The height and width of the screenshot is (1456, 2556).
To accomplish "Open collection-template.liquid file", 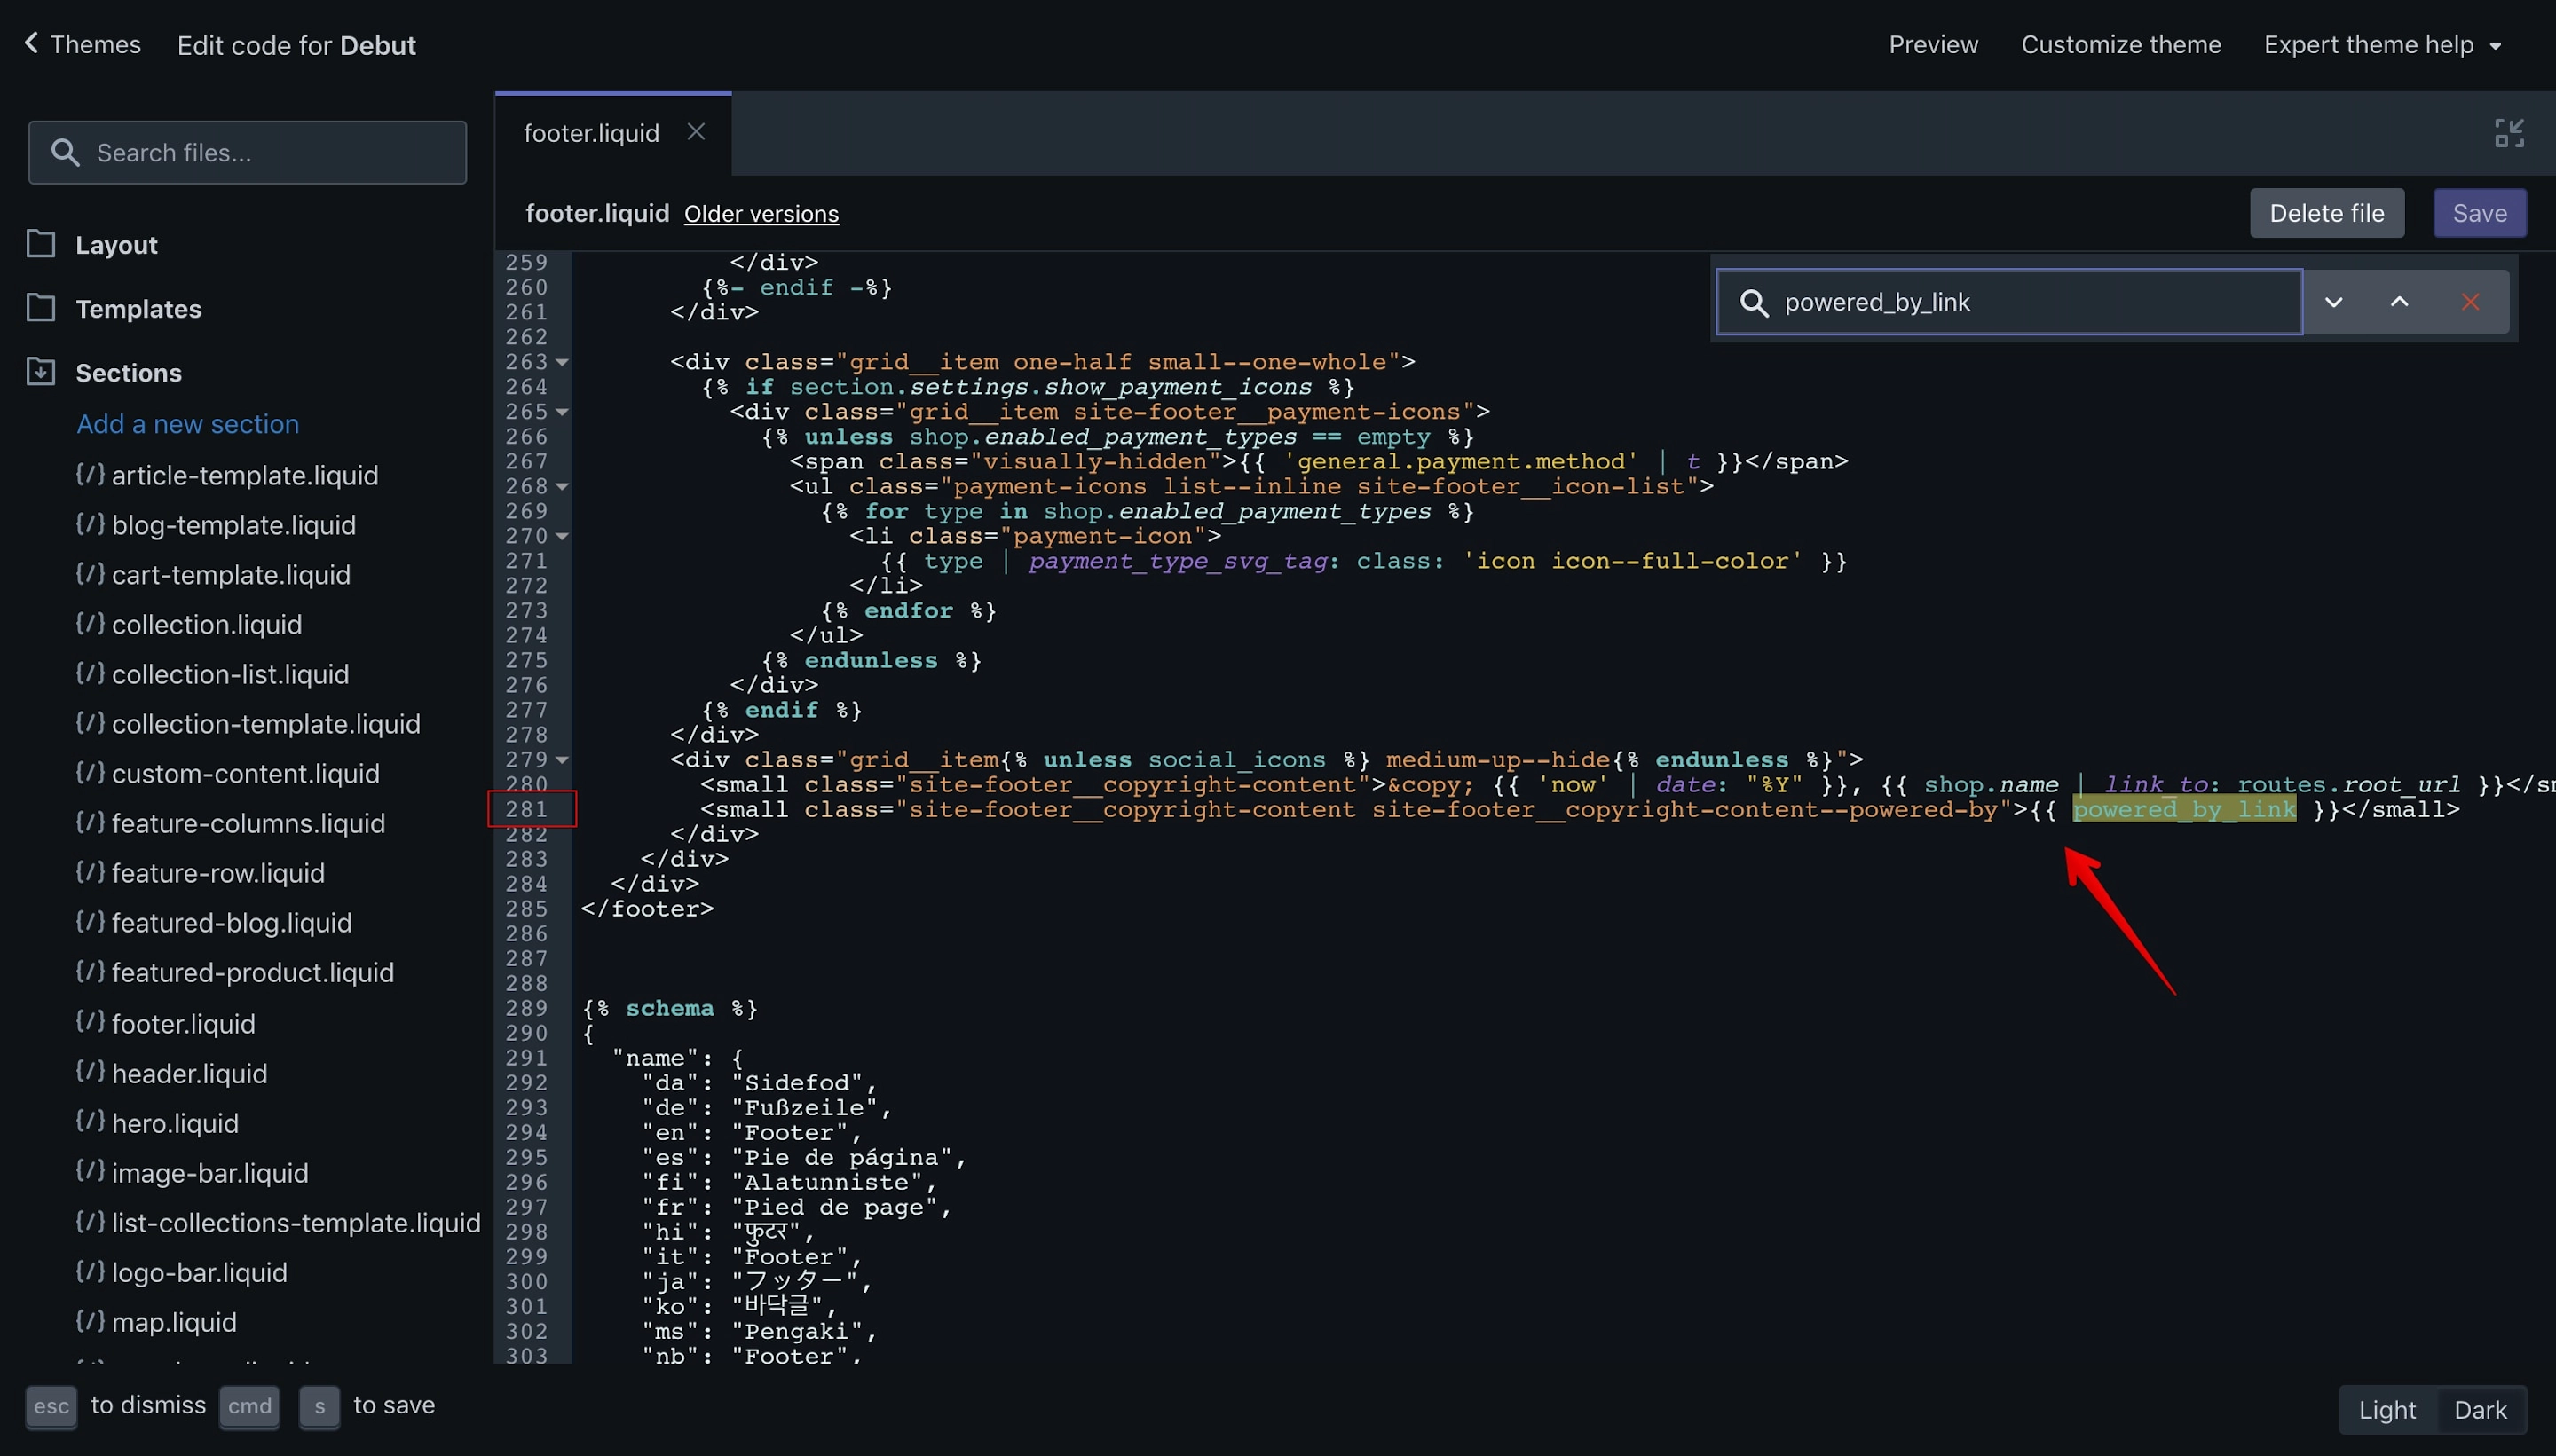I will pos(266,724).
